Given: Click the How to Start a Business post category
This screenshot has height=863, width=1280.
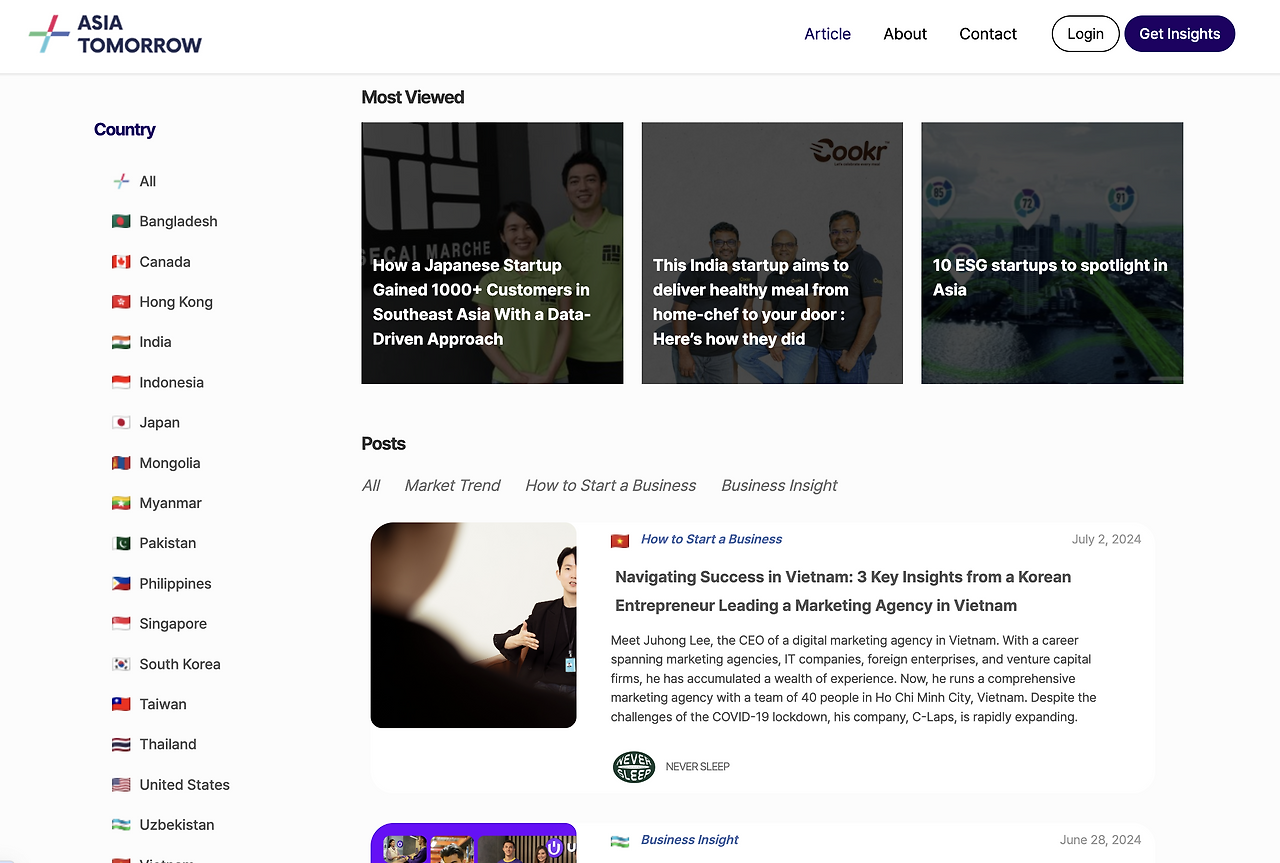Looking at the screenshot, I should (712, 539).
